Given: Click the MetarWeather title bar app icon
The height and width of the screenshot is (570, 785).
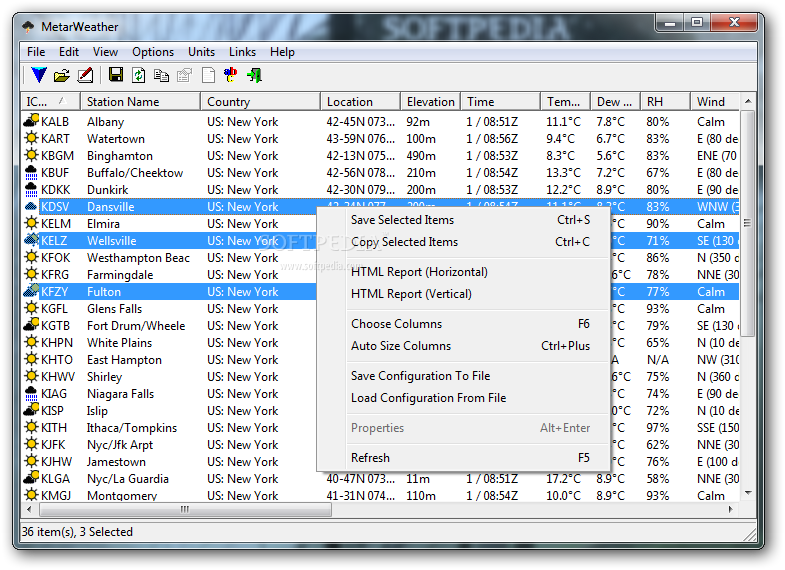Looking at the screenshot, I should (x=29, y=27).
